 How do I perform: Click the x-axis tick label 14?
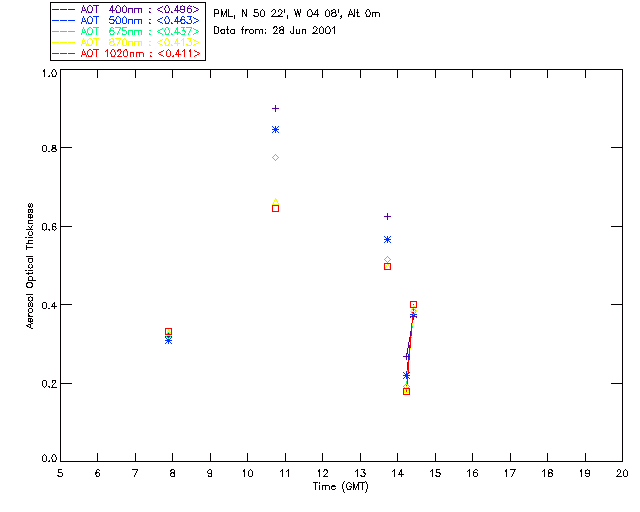tap(398, 473)
